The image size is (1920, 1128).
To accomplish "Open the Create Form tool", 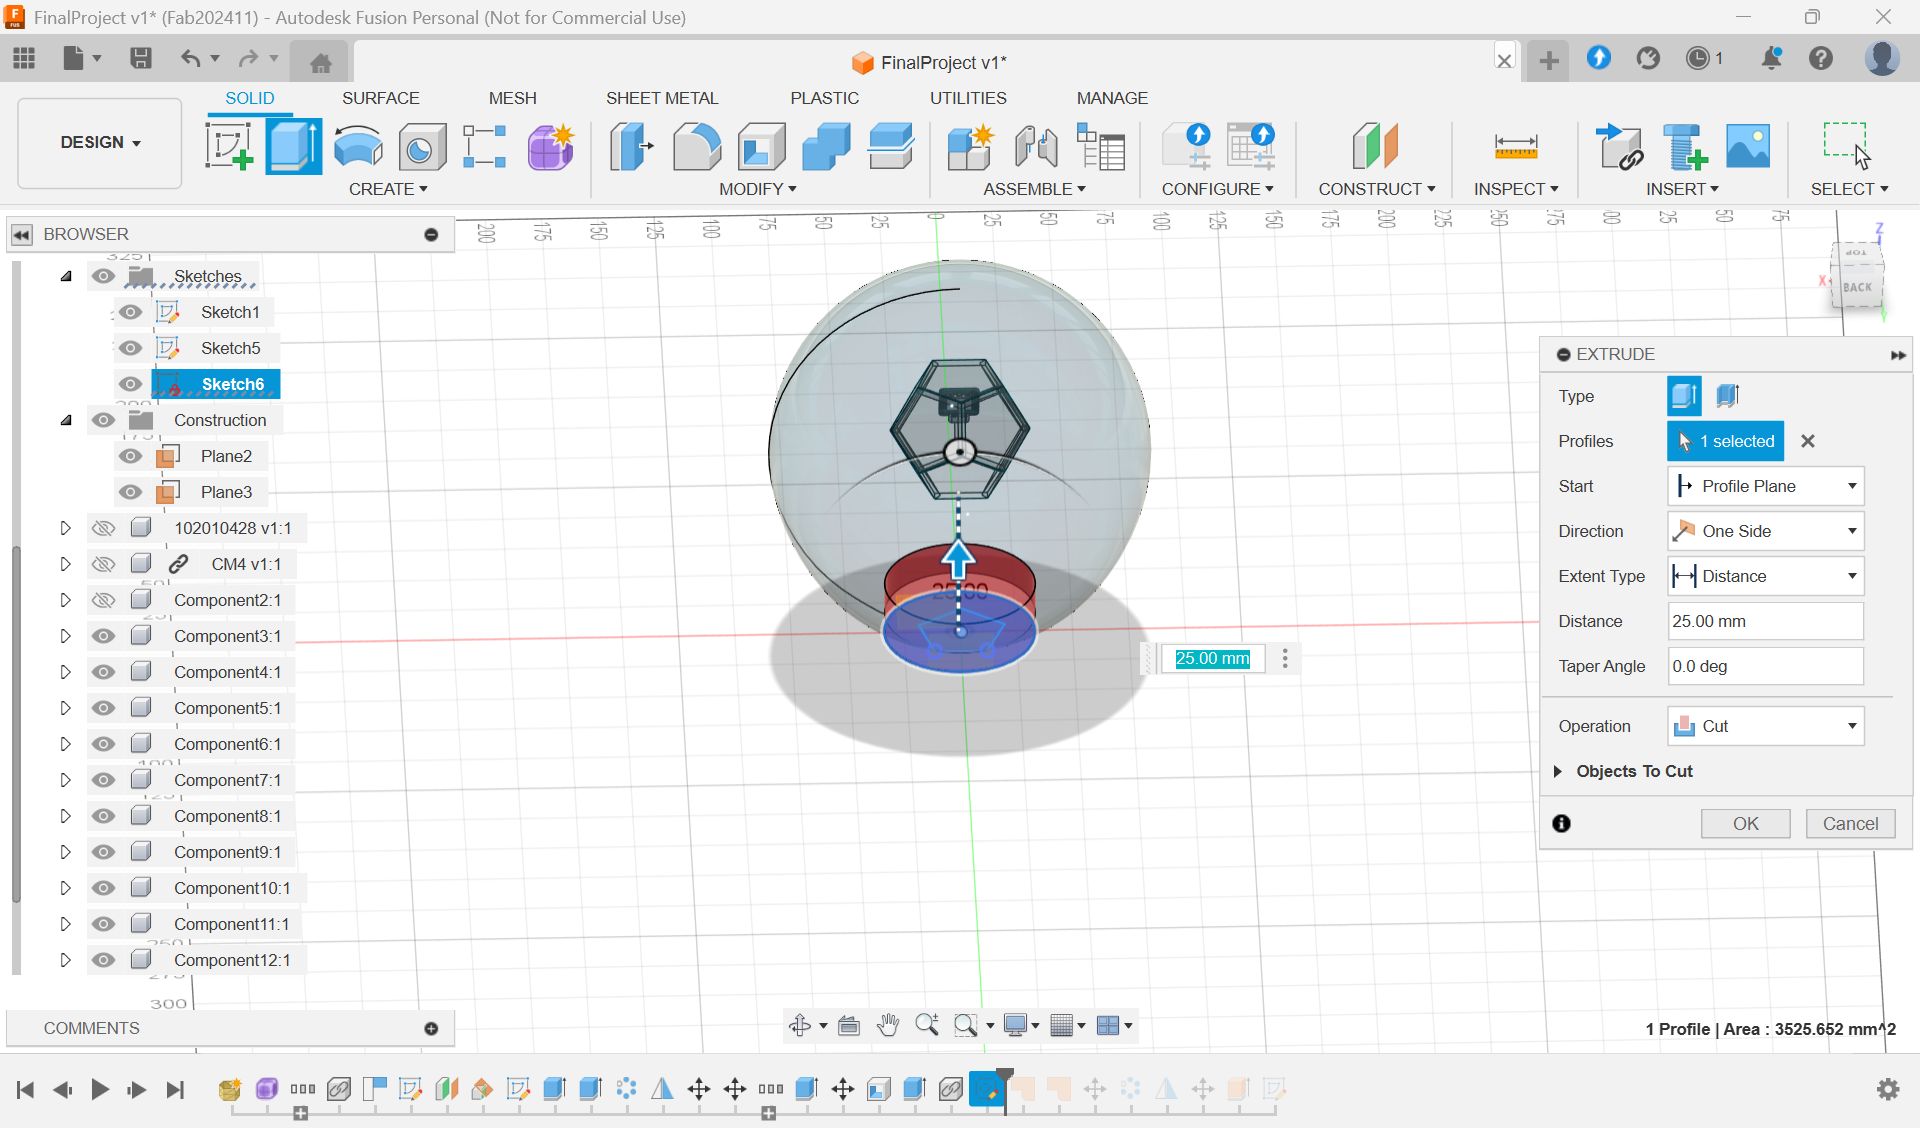I will [x=550, y=147].
